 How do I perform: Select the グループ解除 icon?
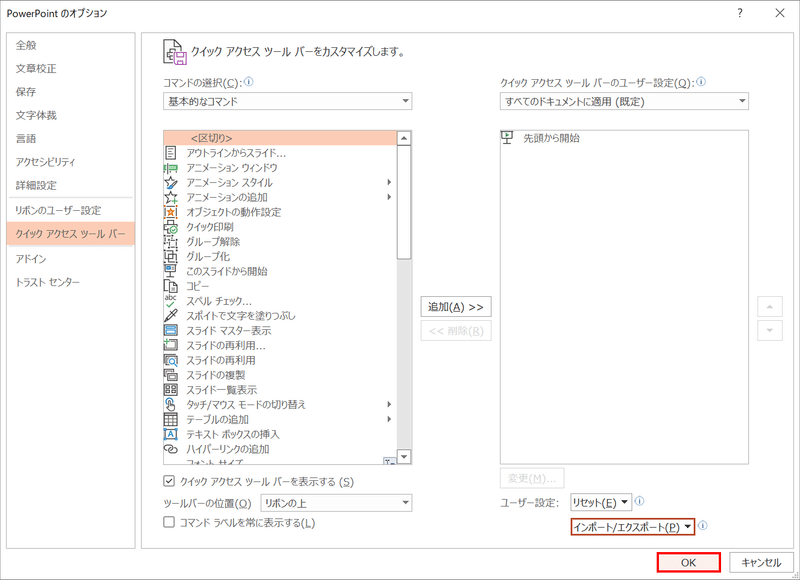(x=171, y=241)
